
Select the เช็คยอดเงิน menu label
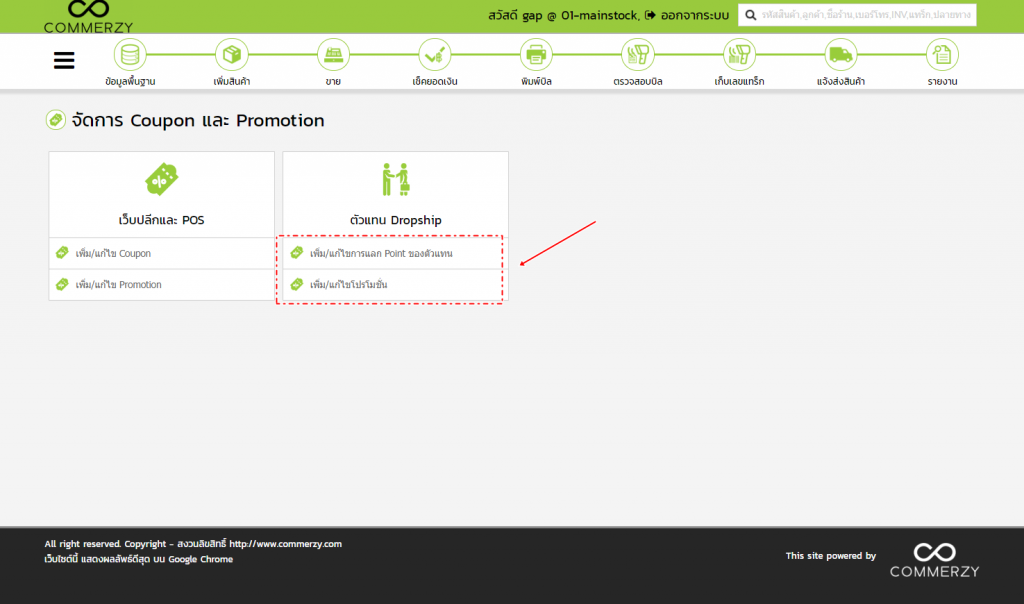tap(435, 82)
